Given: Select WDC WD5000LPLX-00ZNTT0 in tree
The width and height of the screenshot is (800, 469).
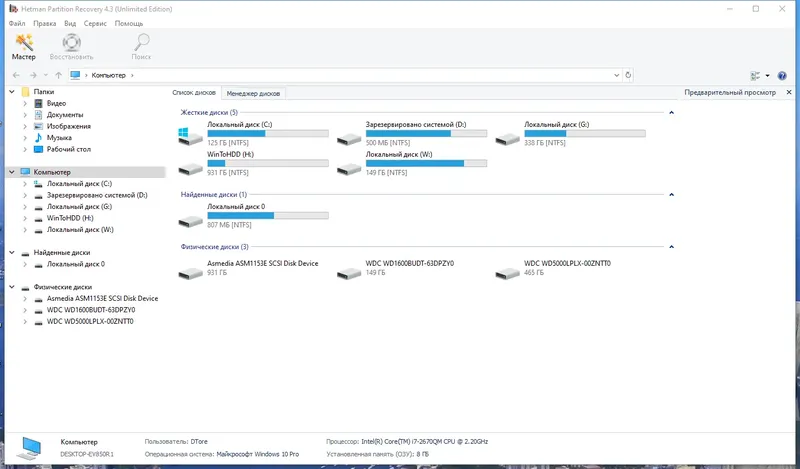Looking at the screenshot, I should 90,322.
